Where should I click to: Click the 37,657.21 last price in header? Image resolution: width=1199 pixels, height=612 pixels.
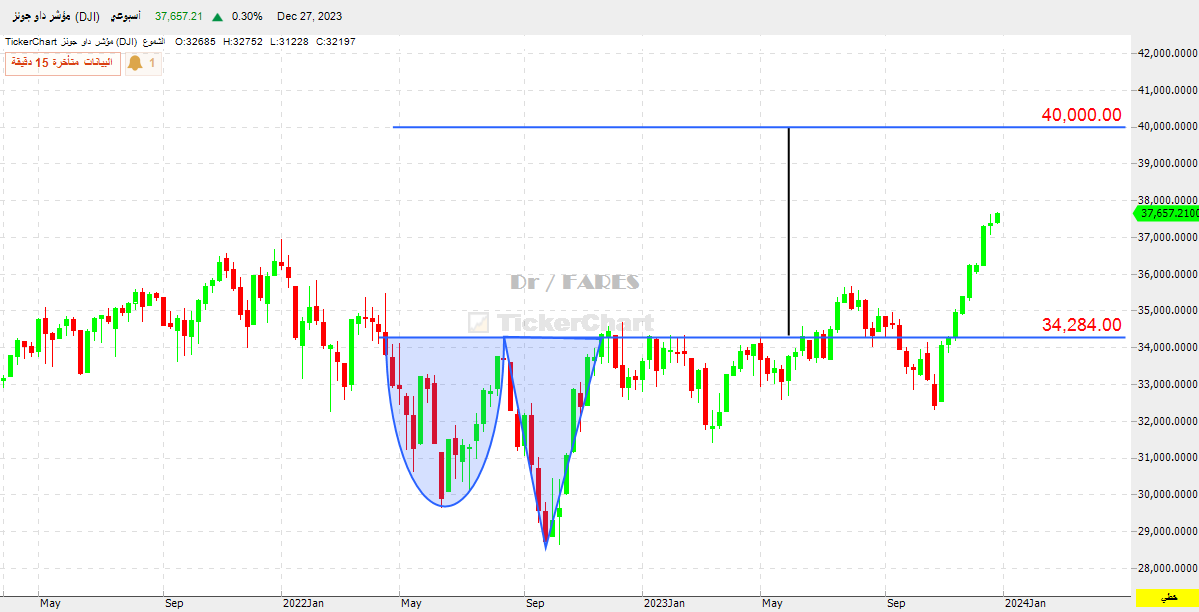tap(179, 16)
